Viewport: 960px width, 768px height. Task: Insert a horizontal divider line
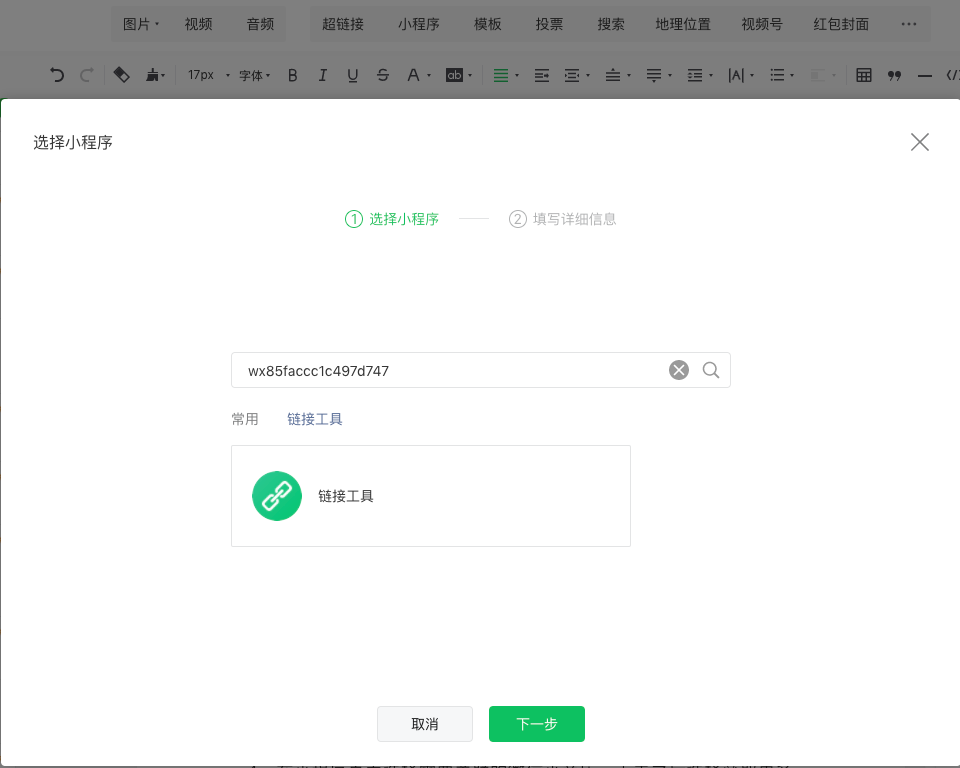tap(924, 76)
